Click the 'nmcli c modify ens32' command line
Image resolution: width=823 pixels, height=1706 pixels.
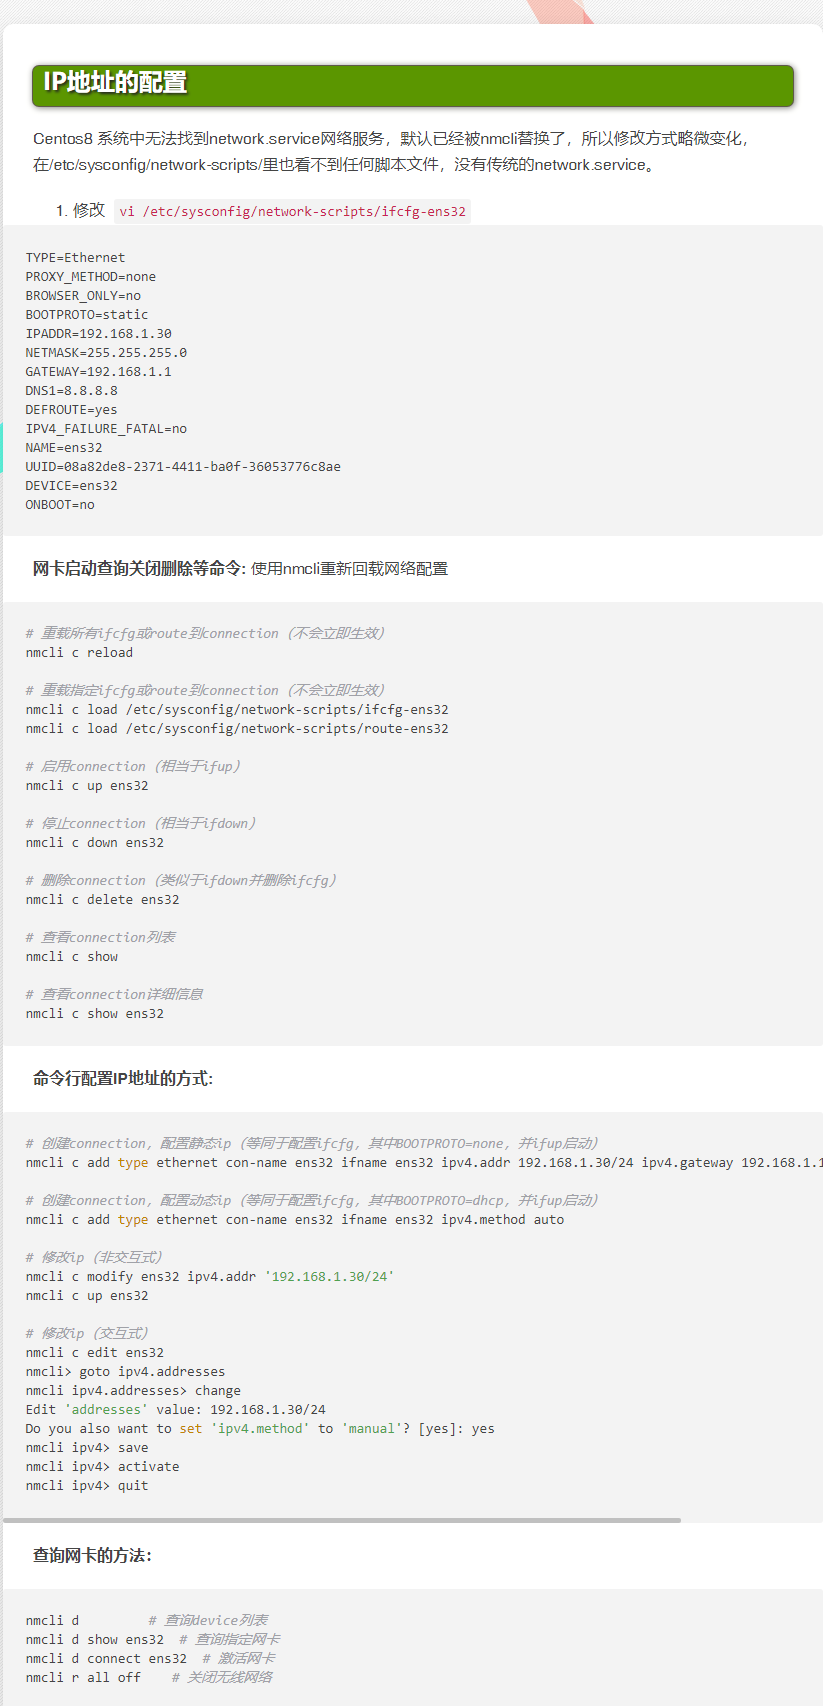click(x=210, y=1276)
